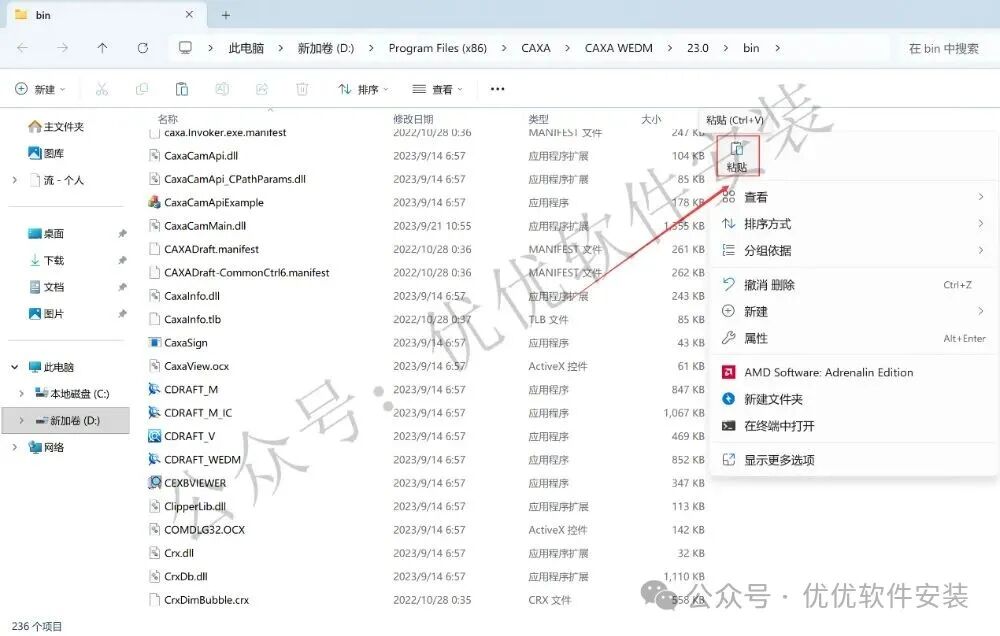Image resolution: width=1000 pixels, height=636 pixels.
Task: Click the CDRAFT_V application icon
Action: pyautogui.click(x=154, y=436)
